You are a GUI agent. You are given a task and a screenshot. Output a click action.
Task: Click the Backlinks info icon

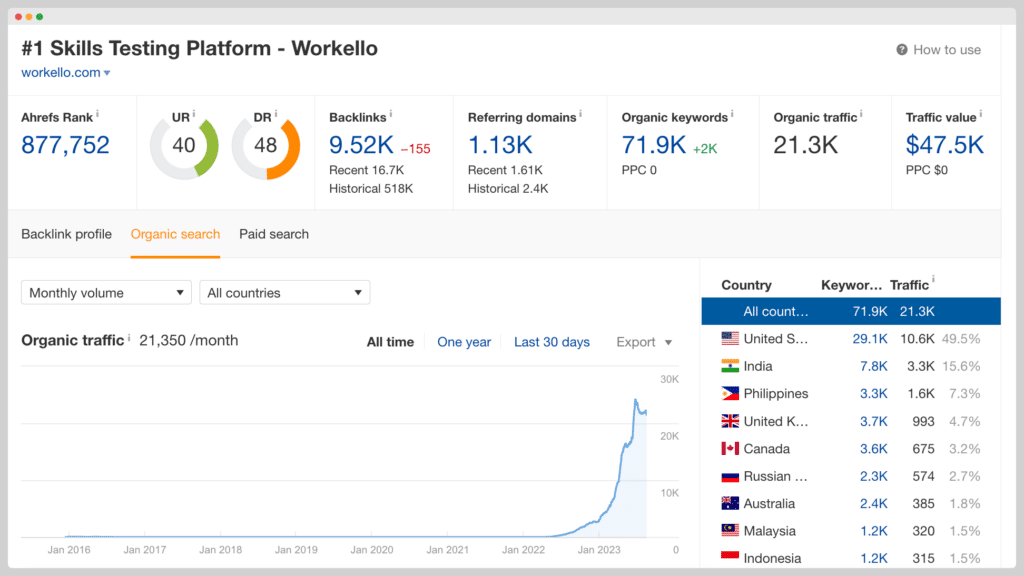tap(391, 114)
